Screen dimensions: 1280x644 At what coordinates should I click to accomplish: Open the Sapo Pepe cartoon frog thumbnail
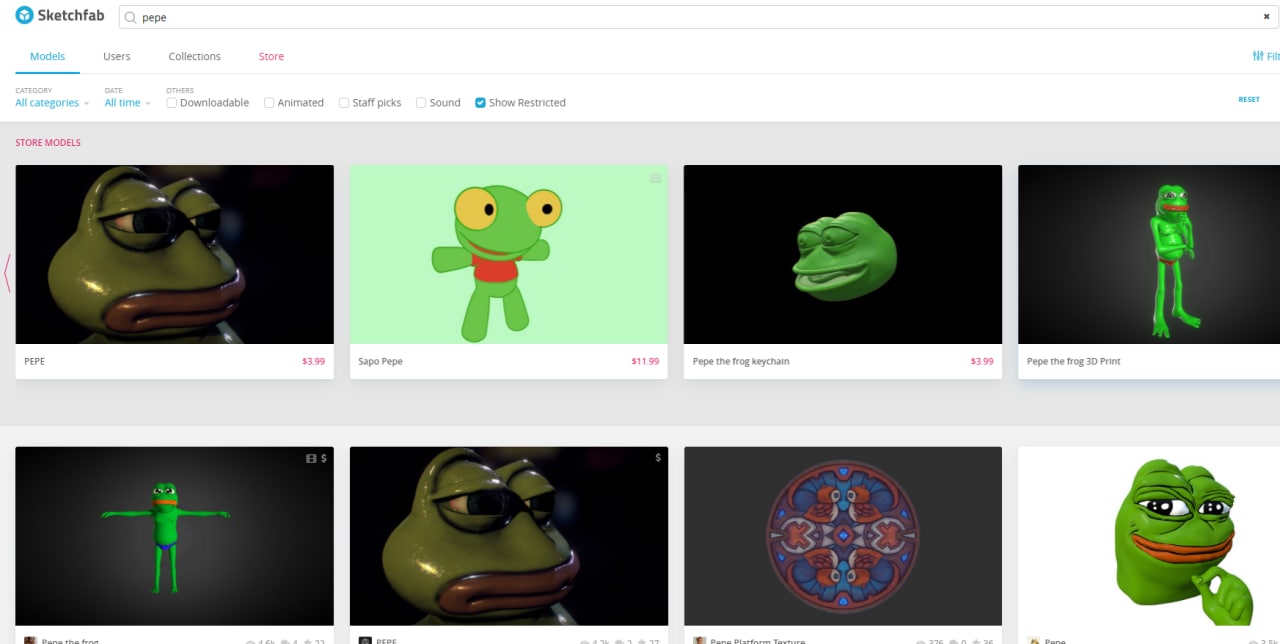point(509,254)
